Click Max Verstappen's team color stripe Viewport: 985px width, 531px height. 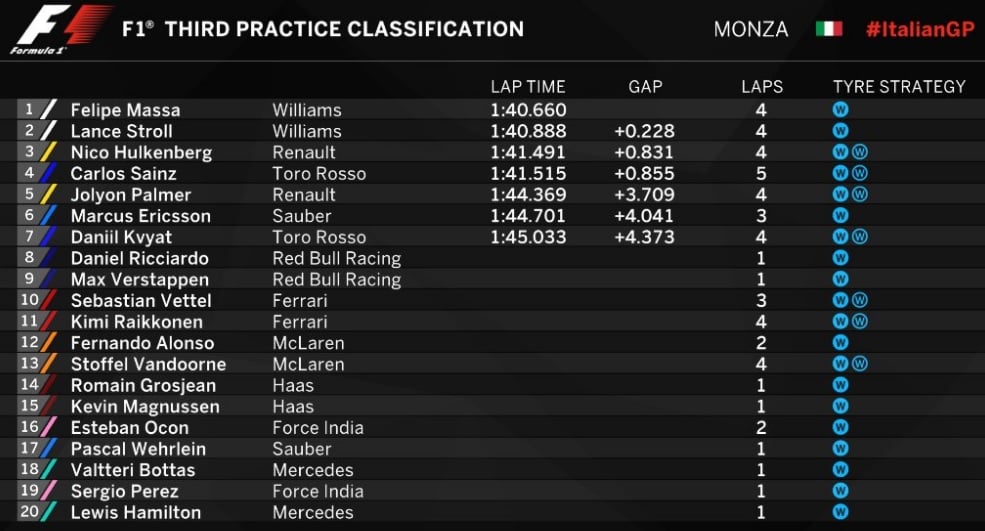tap(48, 279)
